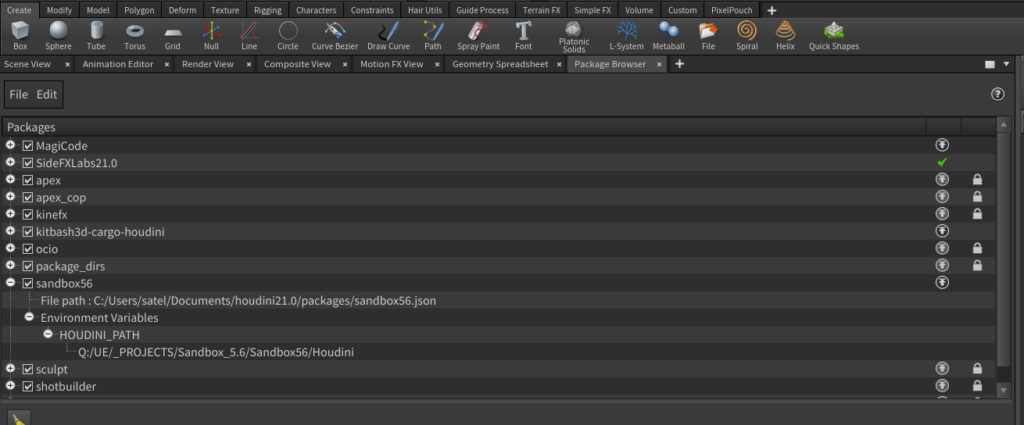Toggle the sandbox56 package checkbox

click(x=28, y=284)
